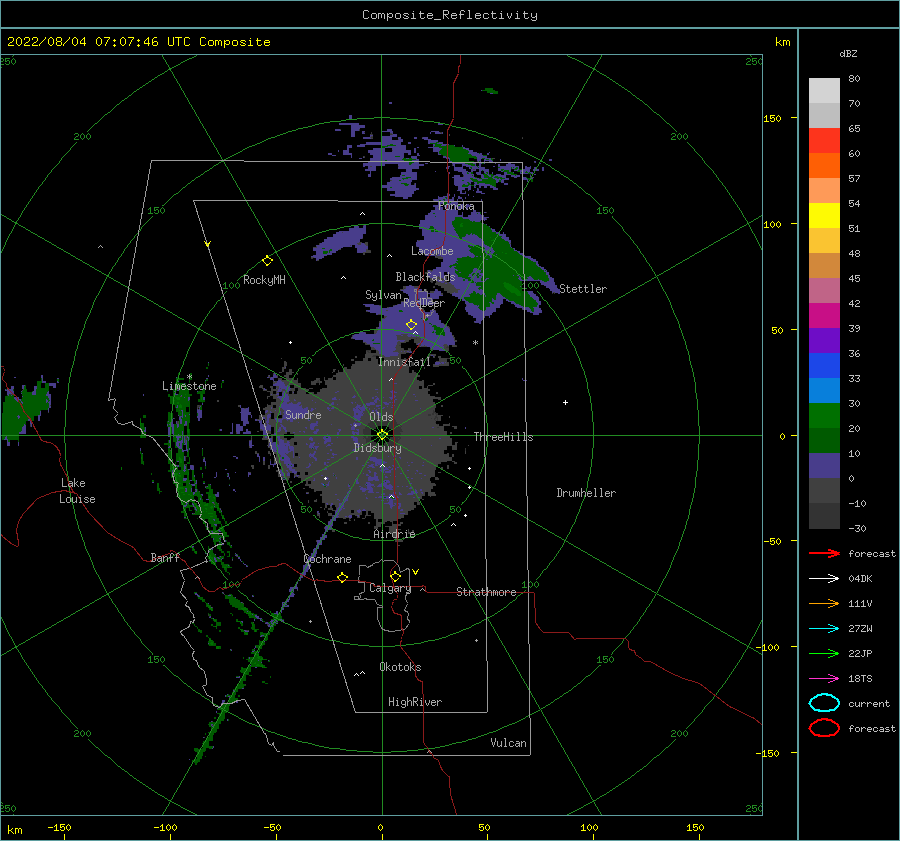Select the RedDeer city label
Viewport: 900px width, 841px height.
pos(424,303)
